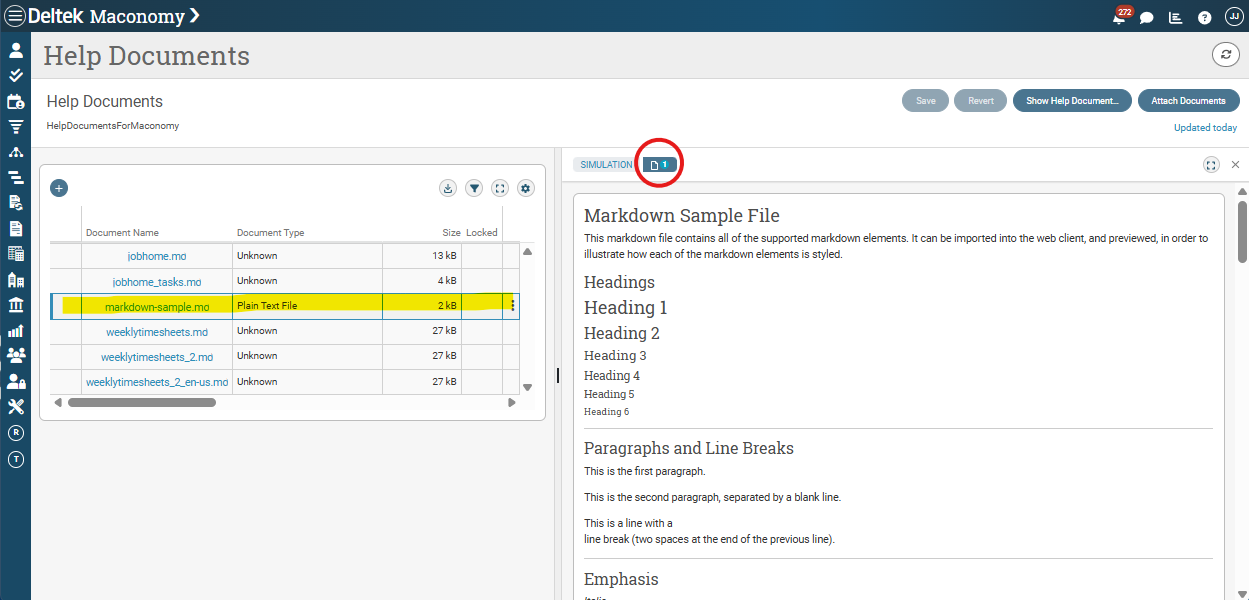1249x600 pixels.
Task: Add a new document row
Action: coord(59,188)
